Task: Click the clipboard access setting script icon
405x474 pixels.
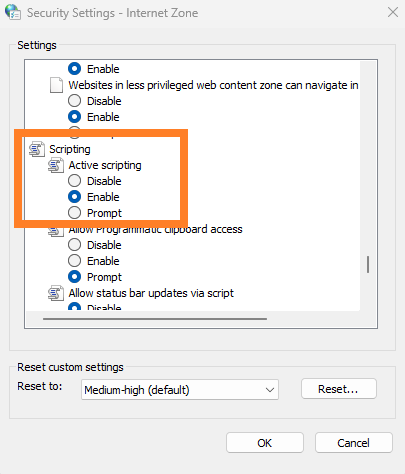Action: click(56, 231)
